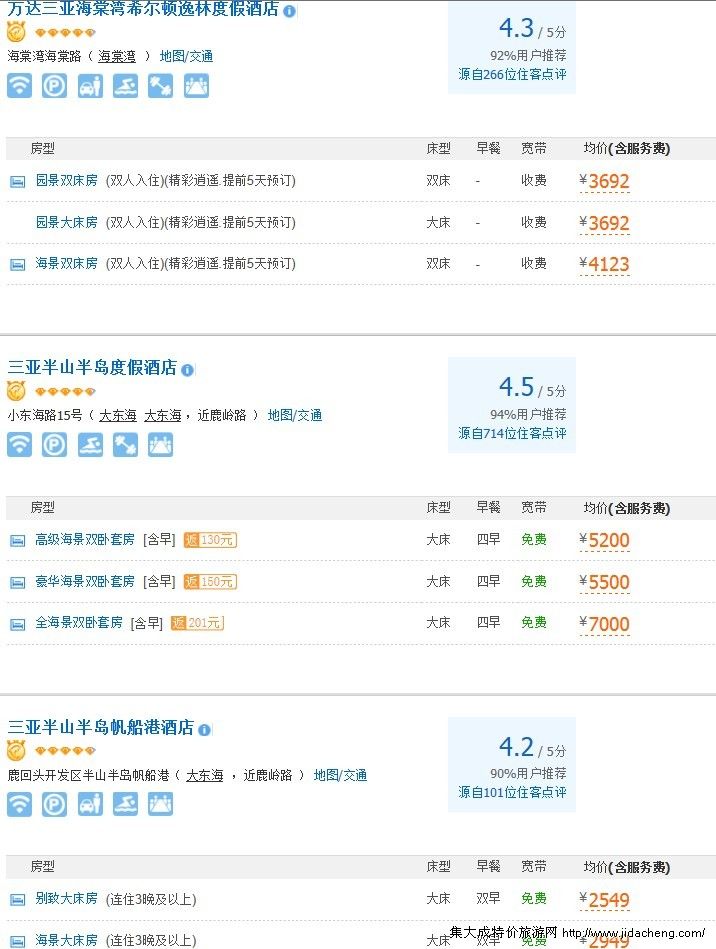Click the airport pickup icon for Wanda Hilton hotel
The height and width of the screenshot is (949, 716).
(90, 86)
